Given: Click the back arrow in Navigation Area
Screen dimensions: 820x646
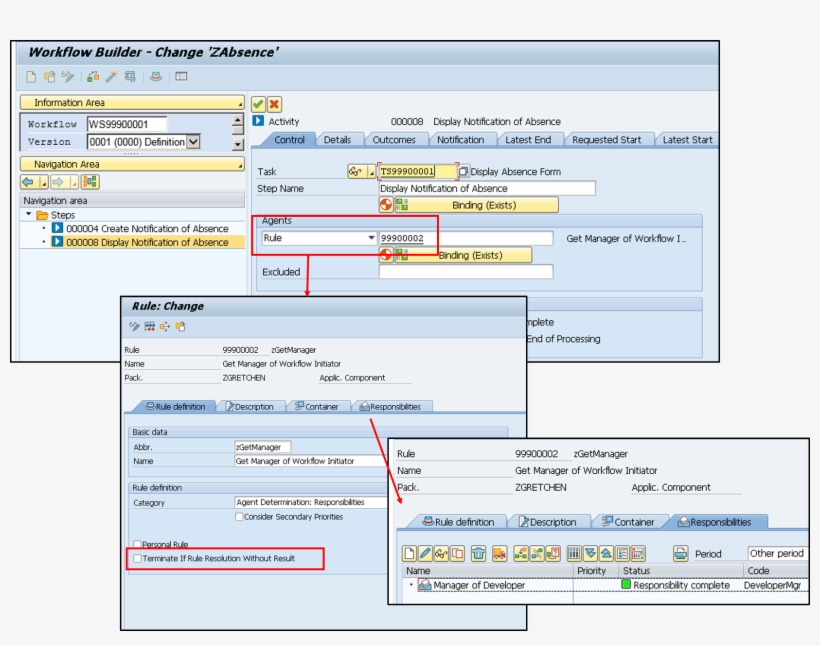Looking at the screenshot, I should 28,182.
